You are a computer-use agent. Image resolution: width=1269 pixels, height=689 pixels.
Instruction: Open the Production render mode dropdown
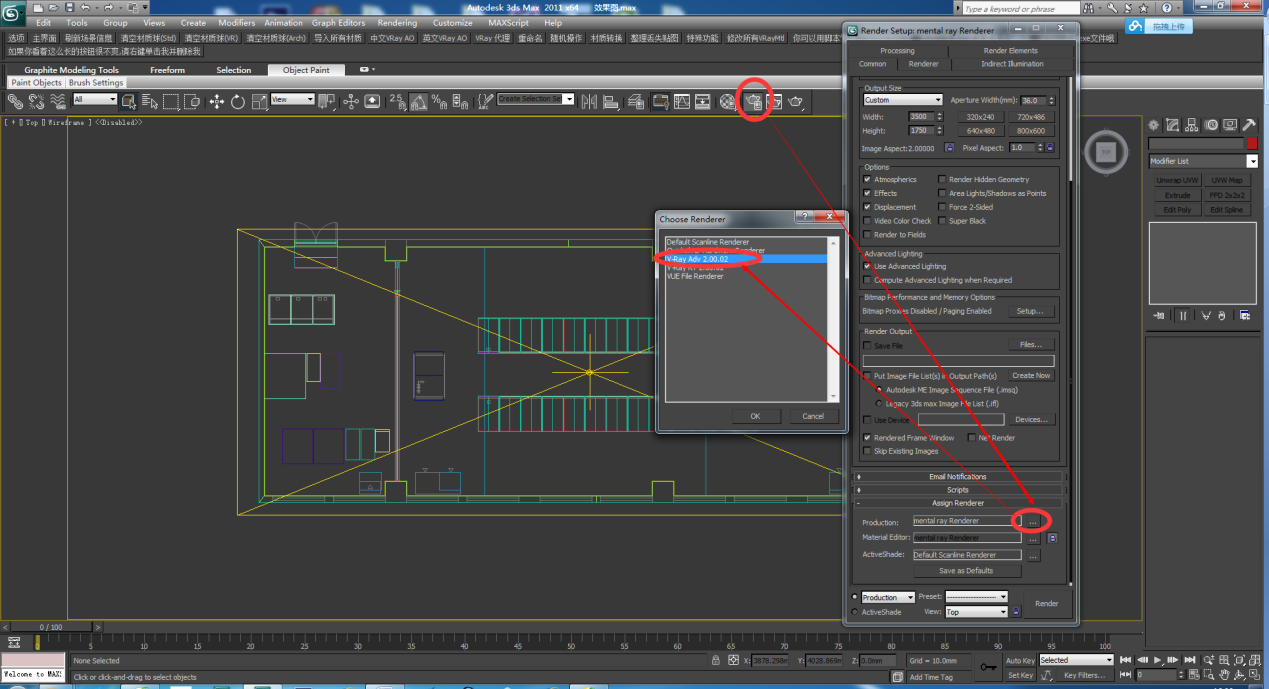888,597
